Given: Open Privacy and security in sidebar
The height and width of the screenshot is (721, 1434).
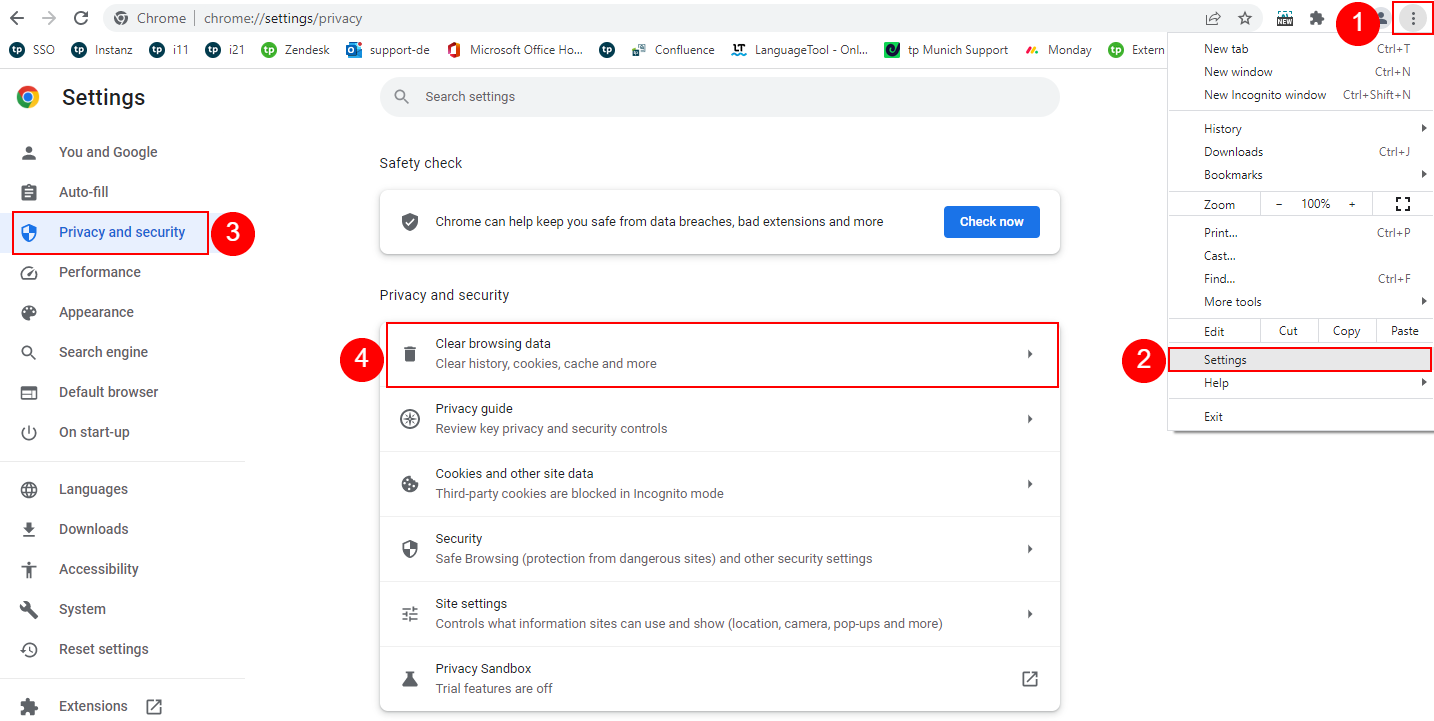Looking at the screenshot, I should pyautogui.click(x=121, y=232).
